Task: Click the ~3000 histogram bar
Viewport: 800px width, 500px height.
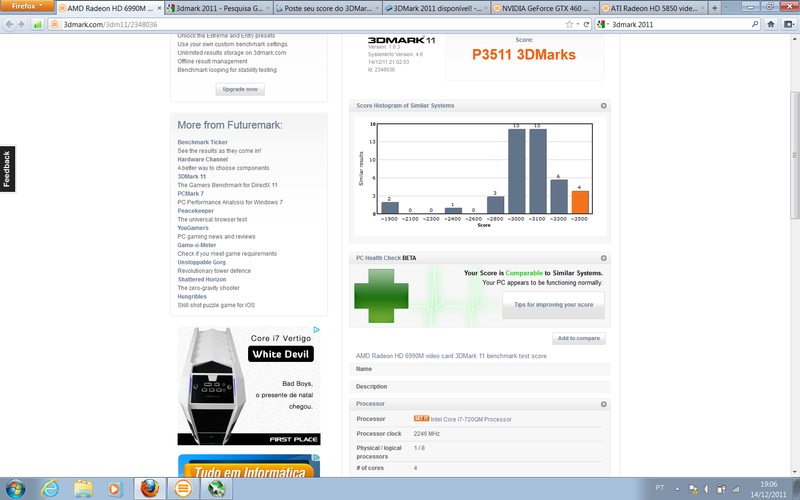Action: tap(516, 171)
